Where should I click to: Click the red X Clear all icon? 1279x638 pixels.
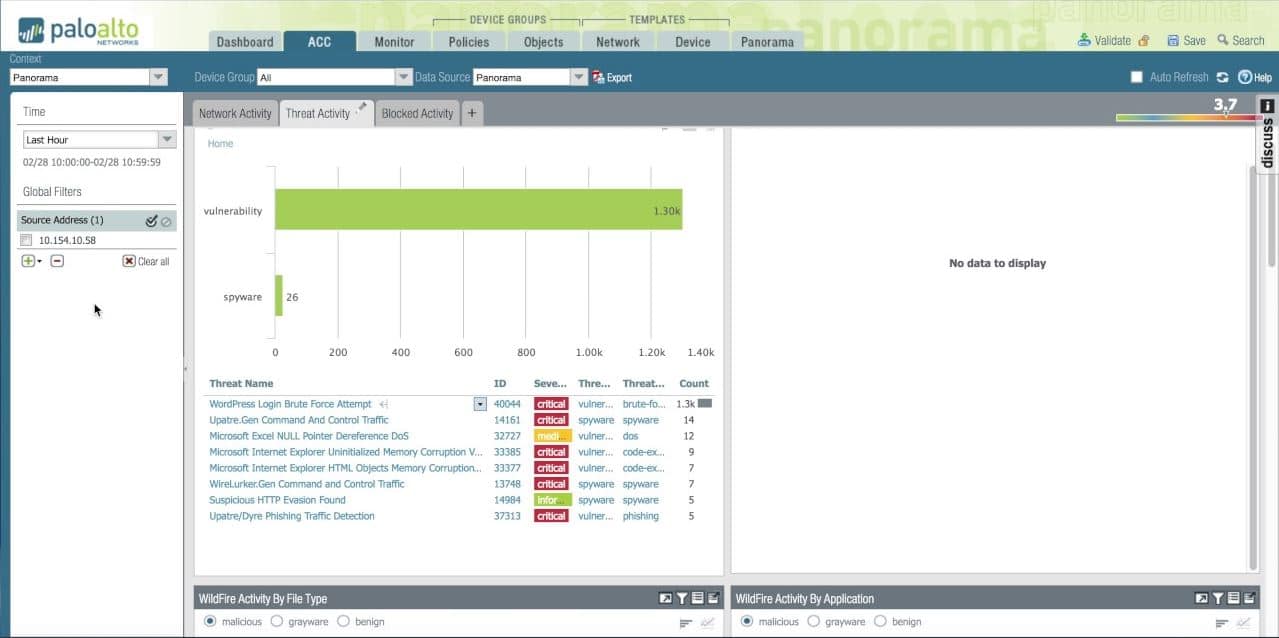[129, 261]
